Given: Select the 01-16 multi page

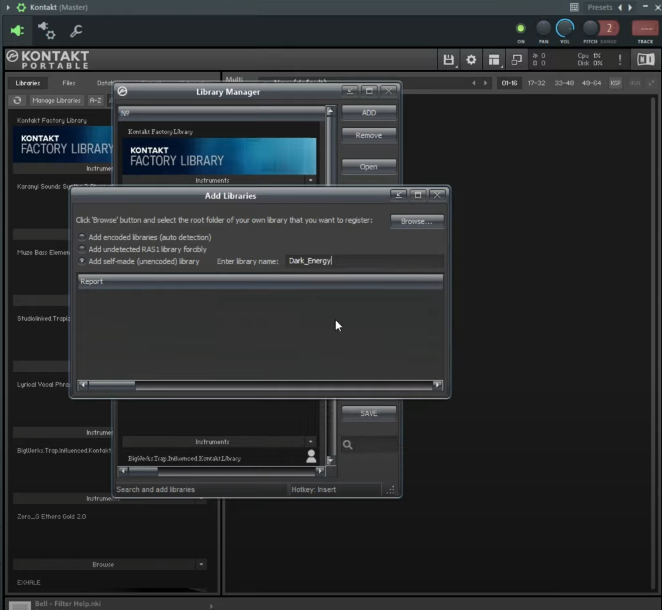Looking at the screenshot, I should (x=509, y=83).
